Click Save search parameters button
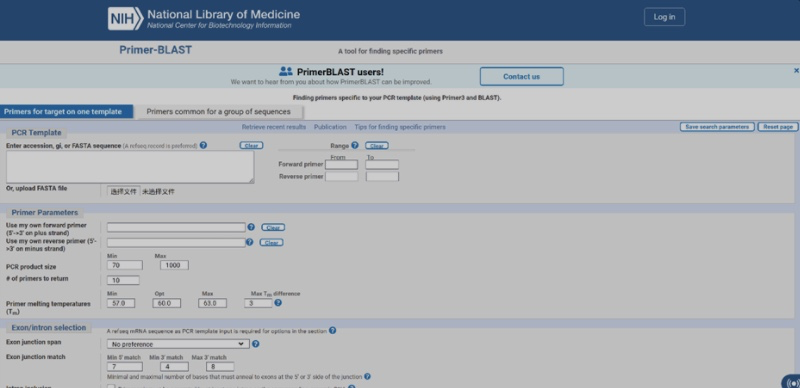 pyautogui.click(x=717, y=127)
